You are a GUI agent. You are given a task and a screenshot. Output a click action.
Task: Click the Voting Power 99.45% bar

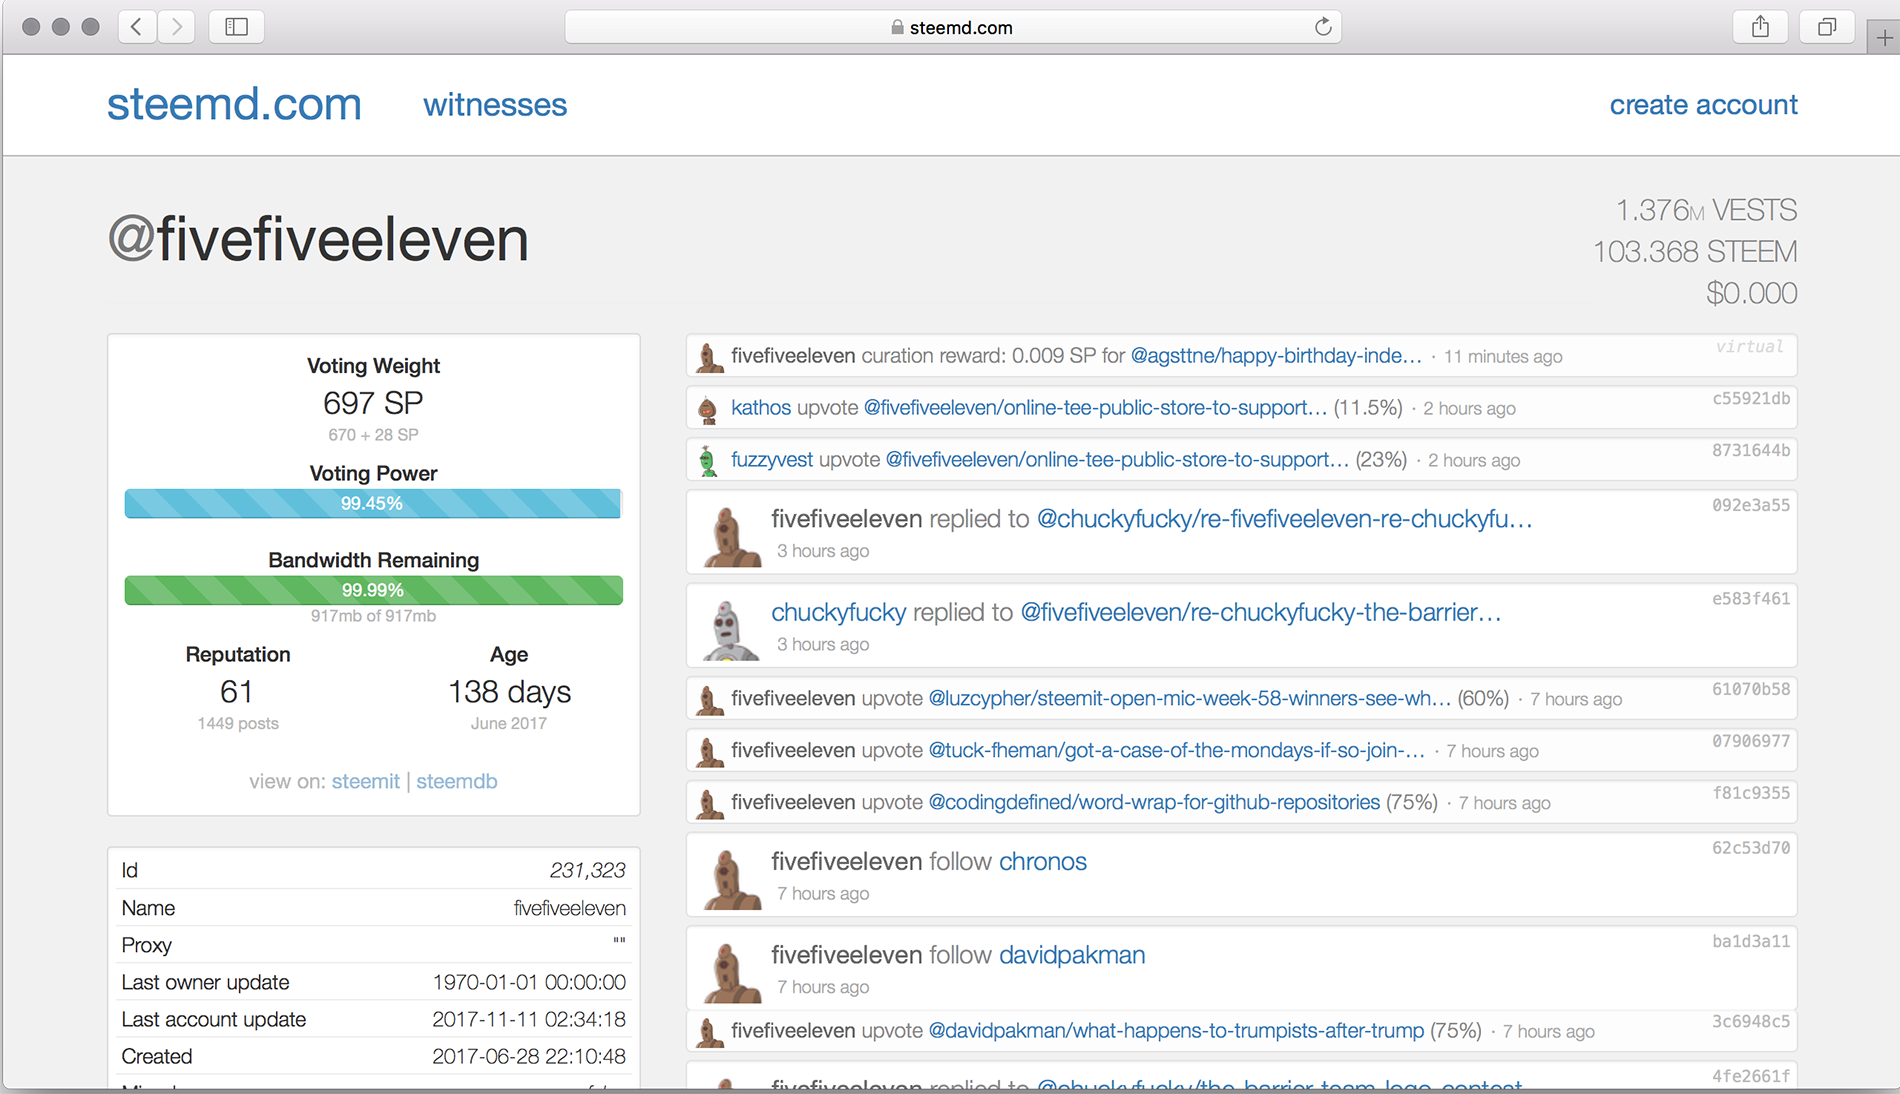[373, 503]
